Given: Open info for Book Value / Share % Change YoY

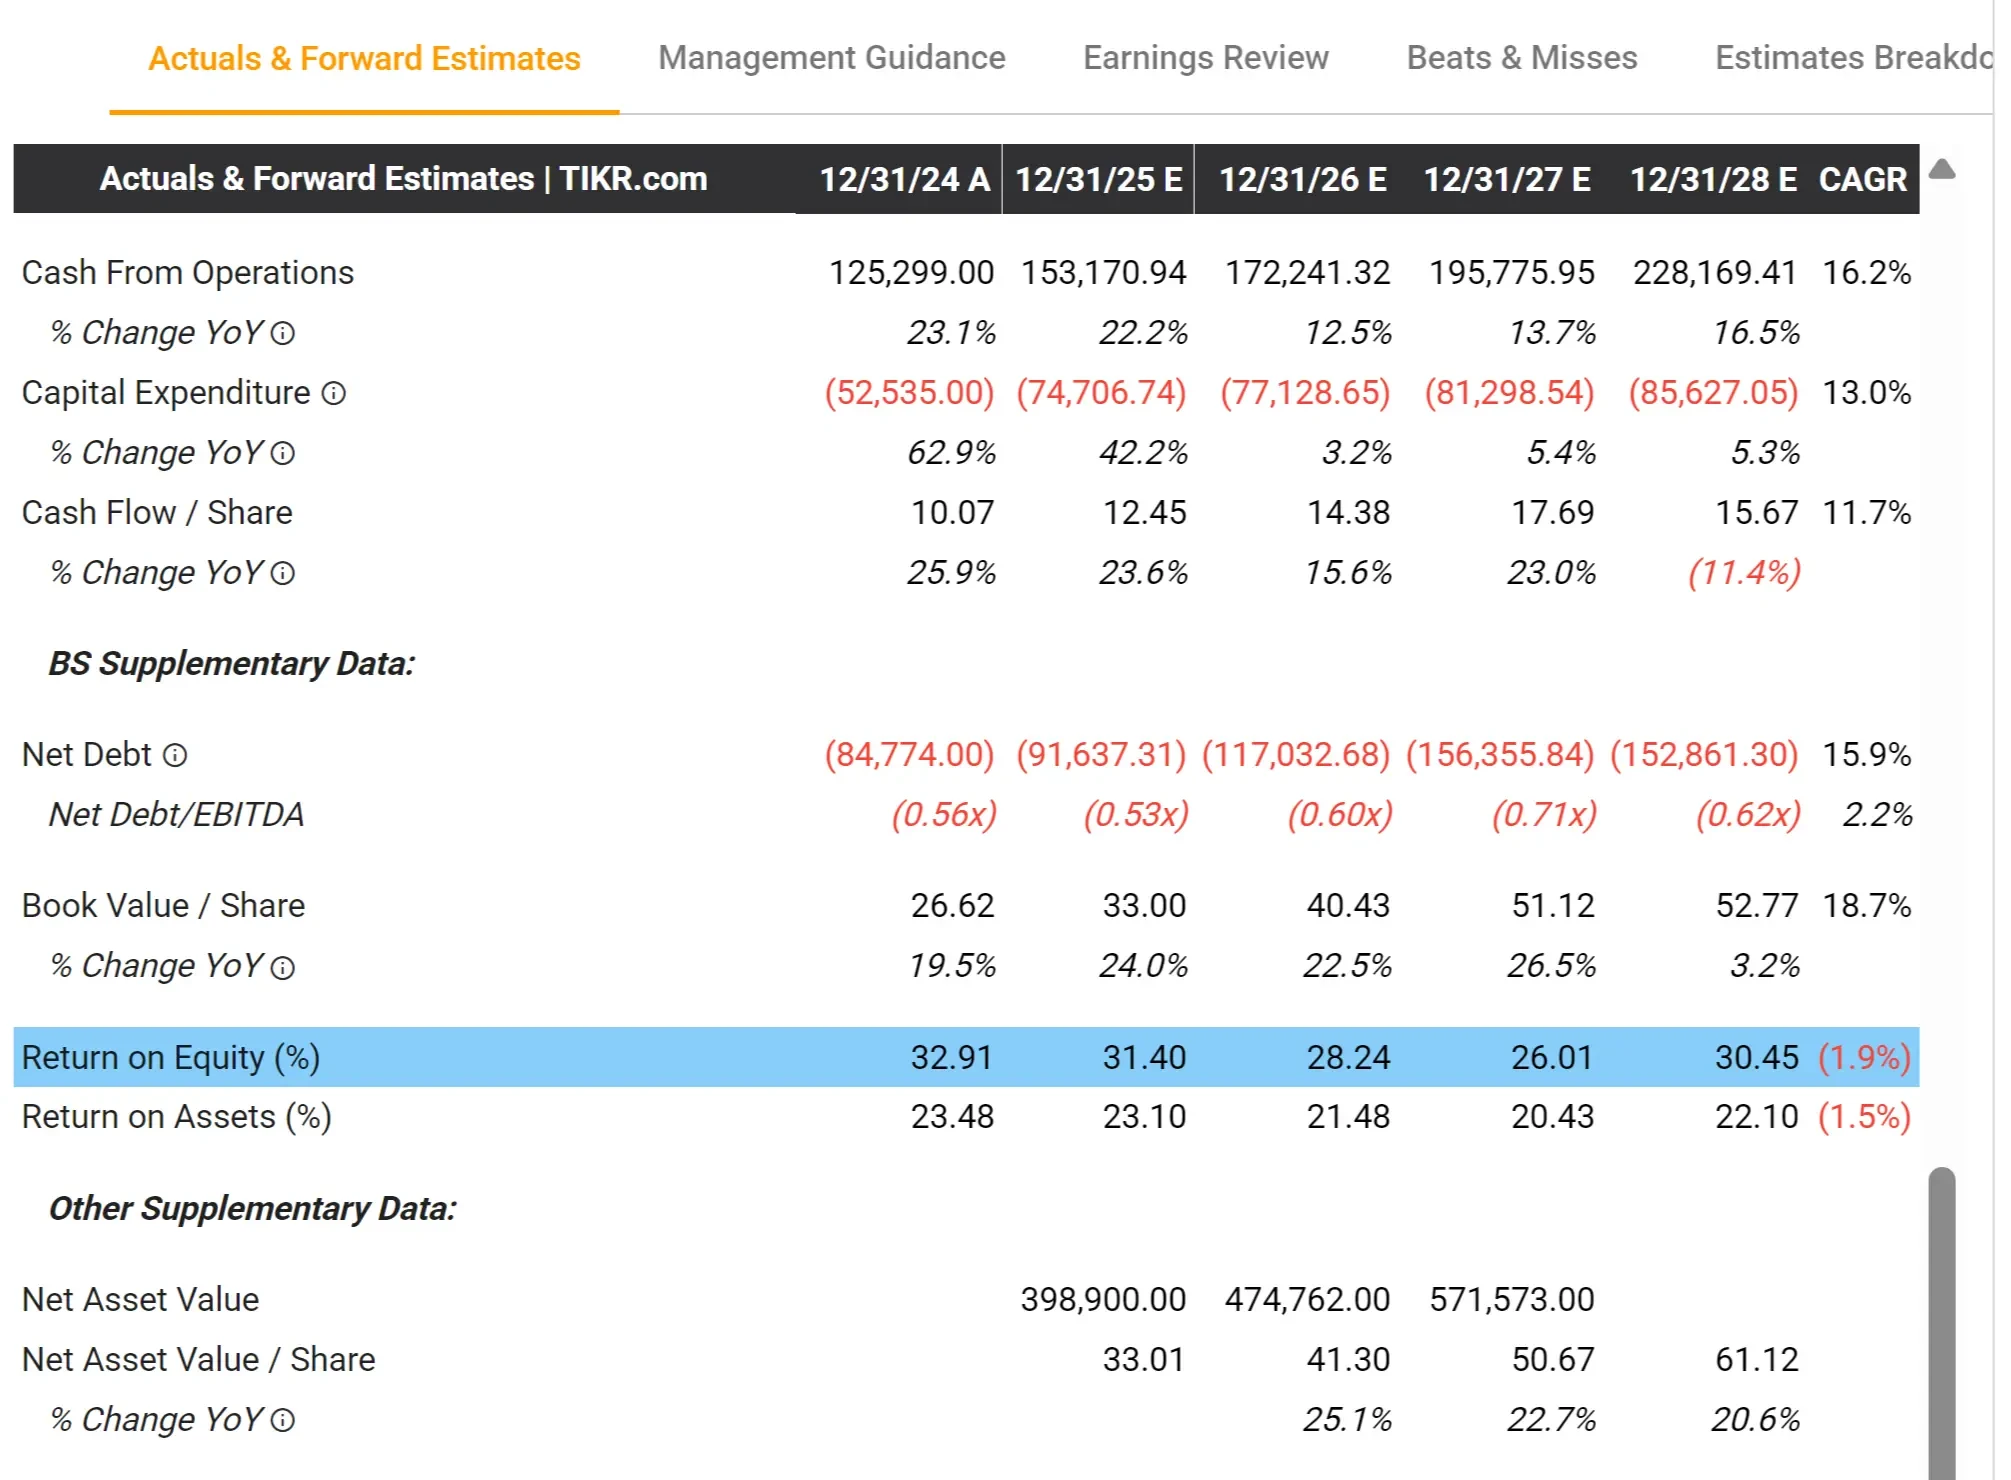Looking at the screenshot, I should pyautogui.click(x=285, y=967).
